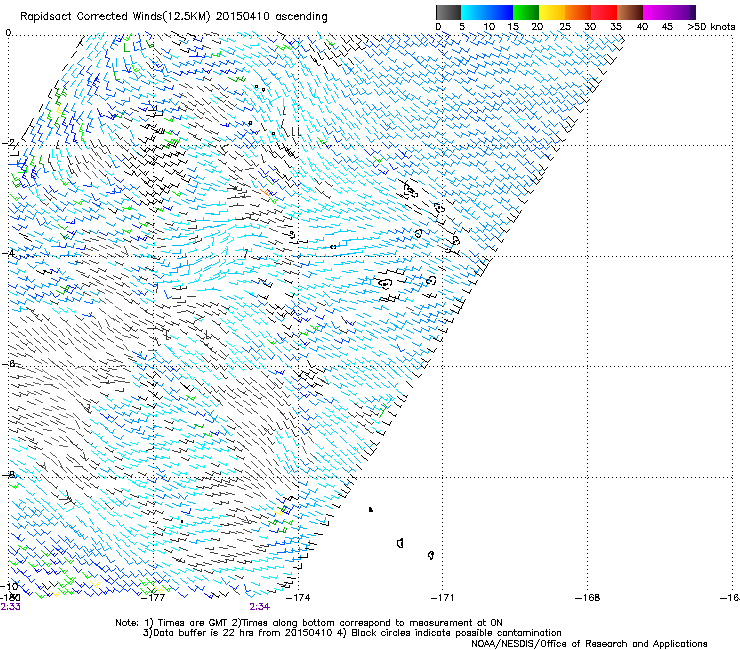Click the latitude label -4
Viewport: 740px width, 650px height.
[x=9, y=253]
